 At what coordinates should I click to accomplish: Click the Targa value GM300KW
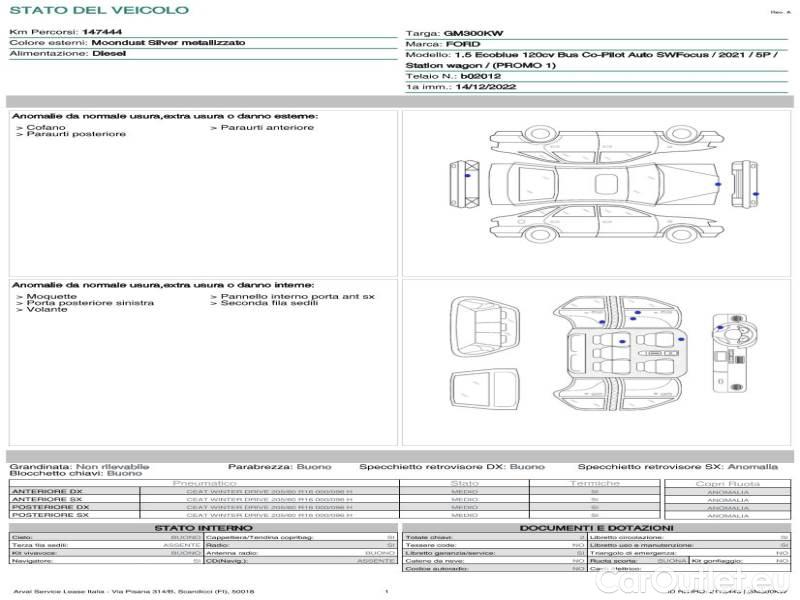click(x=468, y=33)
